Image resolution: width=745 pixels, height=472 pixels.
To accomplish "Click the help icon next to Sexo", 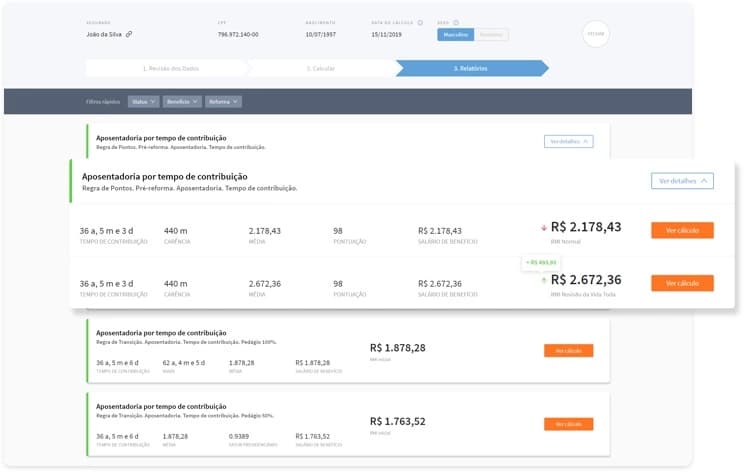I will pos(456,22).
